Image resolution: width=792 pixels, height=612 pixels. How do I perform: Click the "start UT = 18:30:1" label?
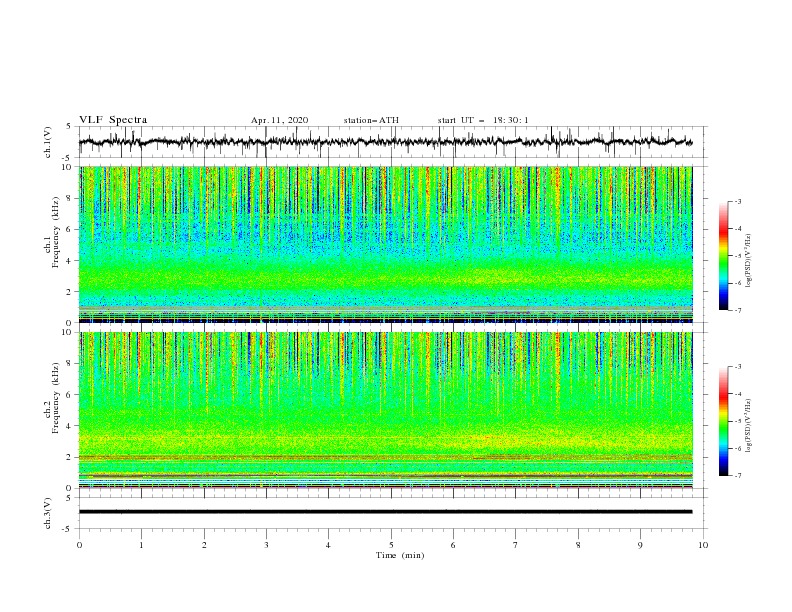(x=483, y=120)
